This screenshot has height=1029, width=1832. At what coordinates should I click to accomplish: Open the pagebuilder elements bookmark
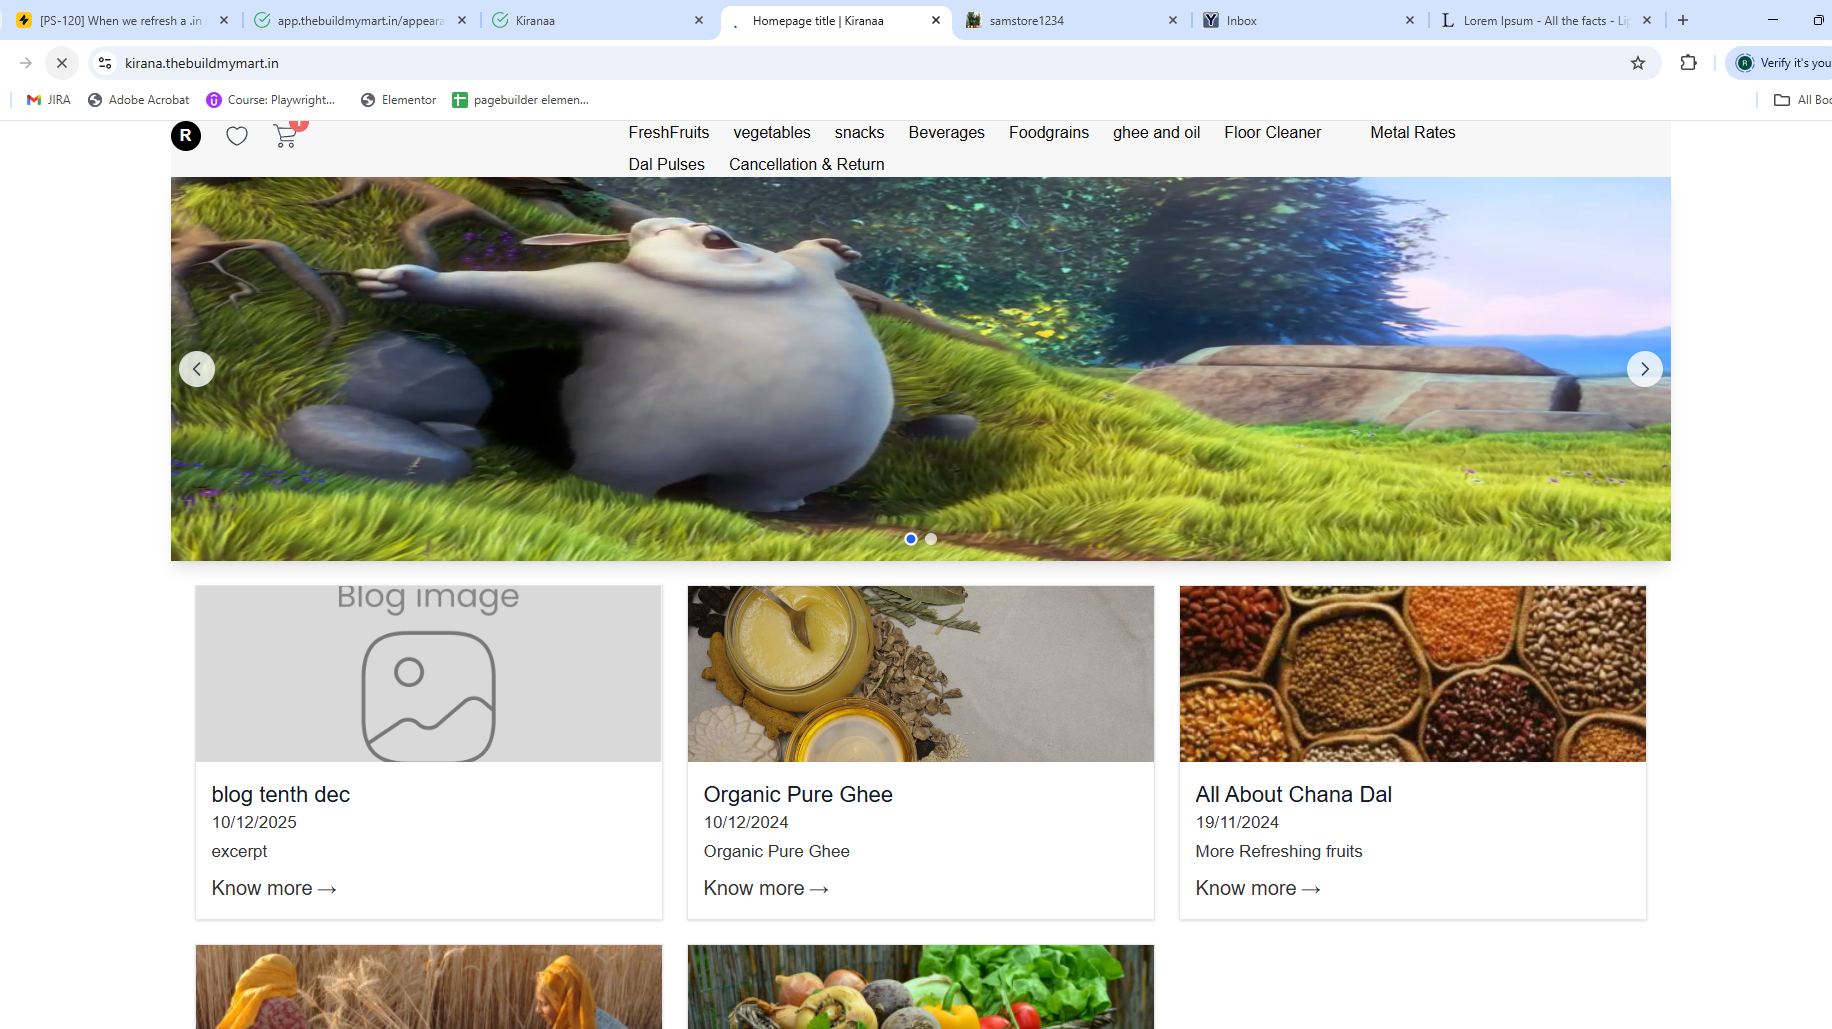(521, 100)
